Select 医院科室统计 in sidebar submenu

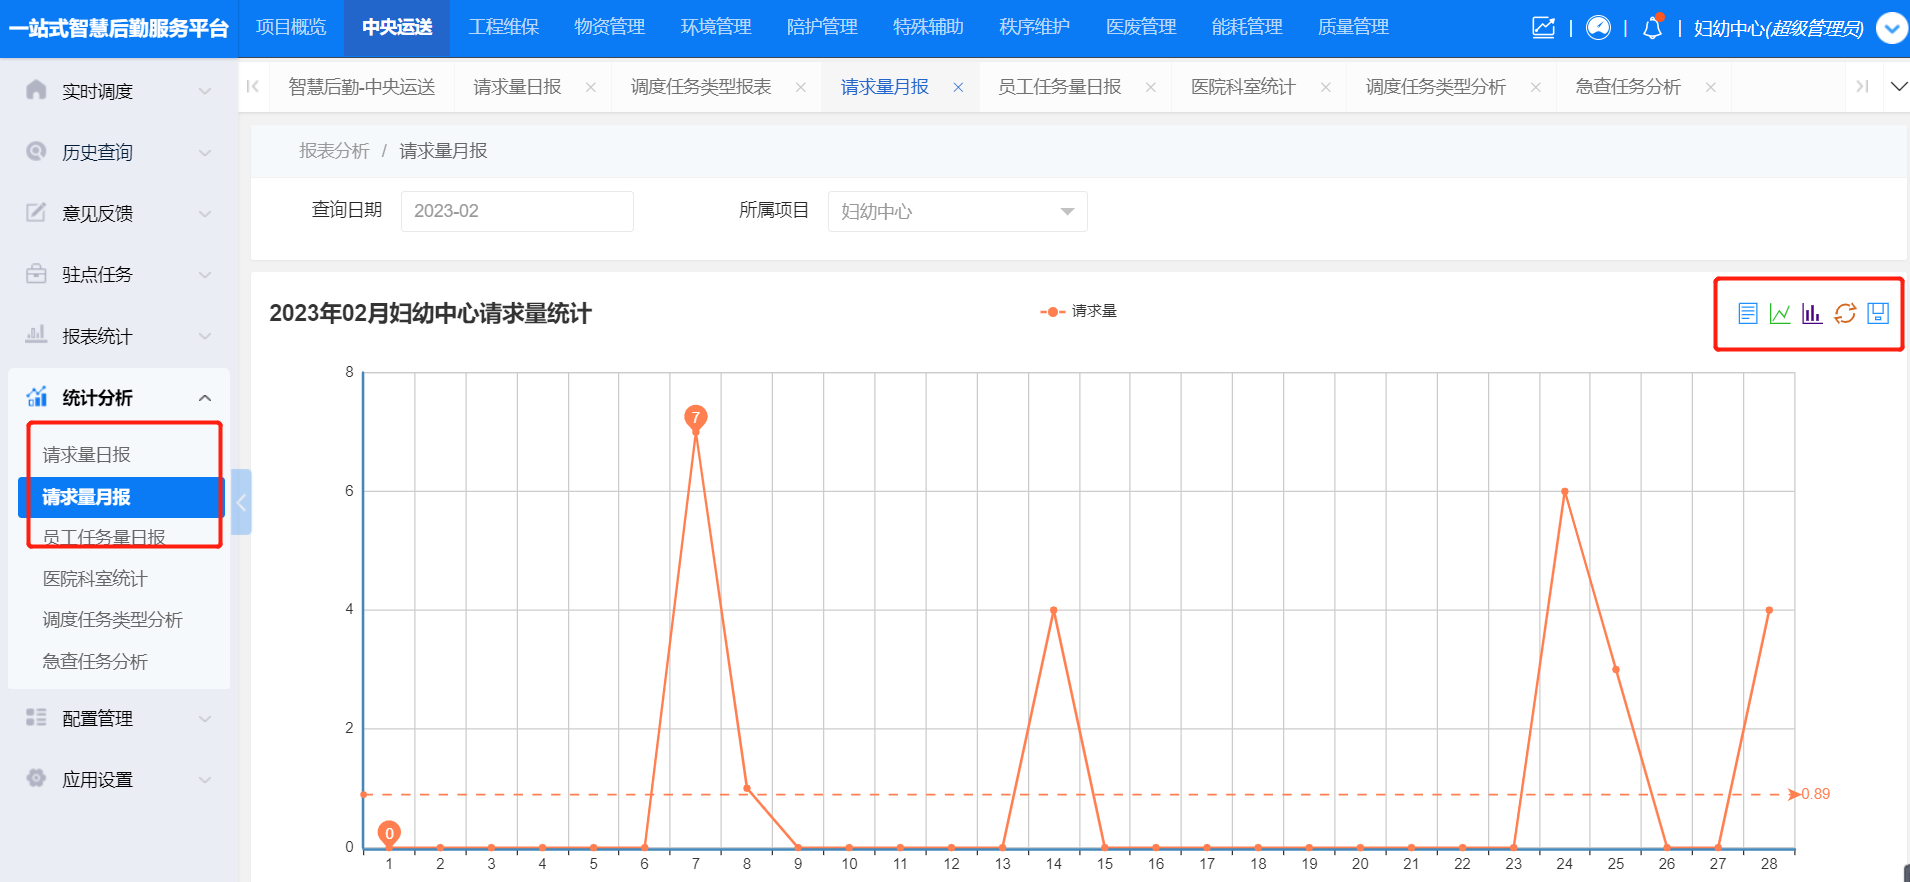[x=95, y=579]
